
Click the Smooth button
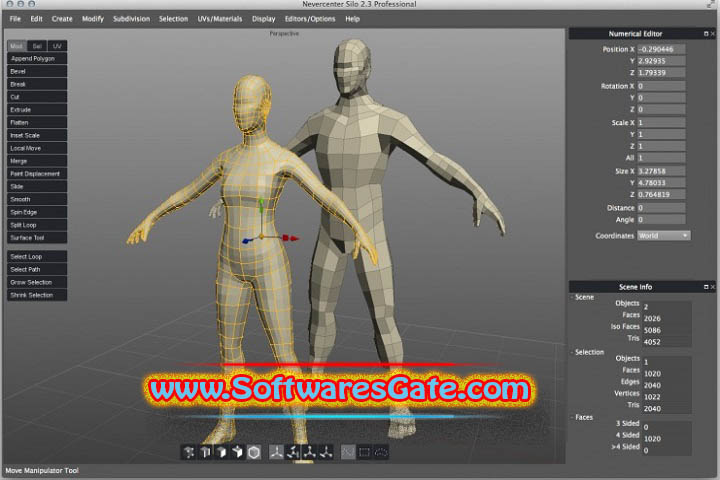[x=37, y=199]
